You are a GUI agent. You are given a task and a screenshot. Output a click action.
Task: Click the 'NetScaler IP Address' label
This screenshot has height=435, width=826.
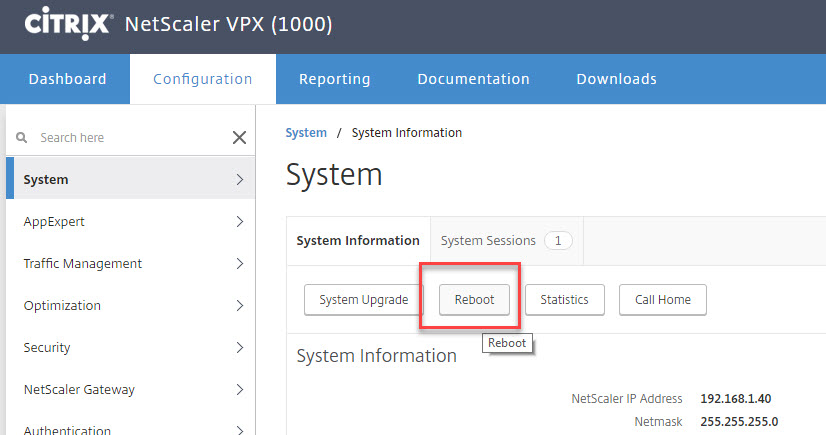click(x=627, y=399)
